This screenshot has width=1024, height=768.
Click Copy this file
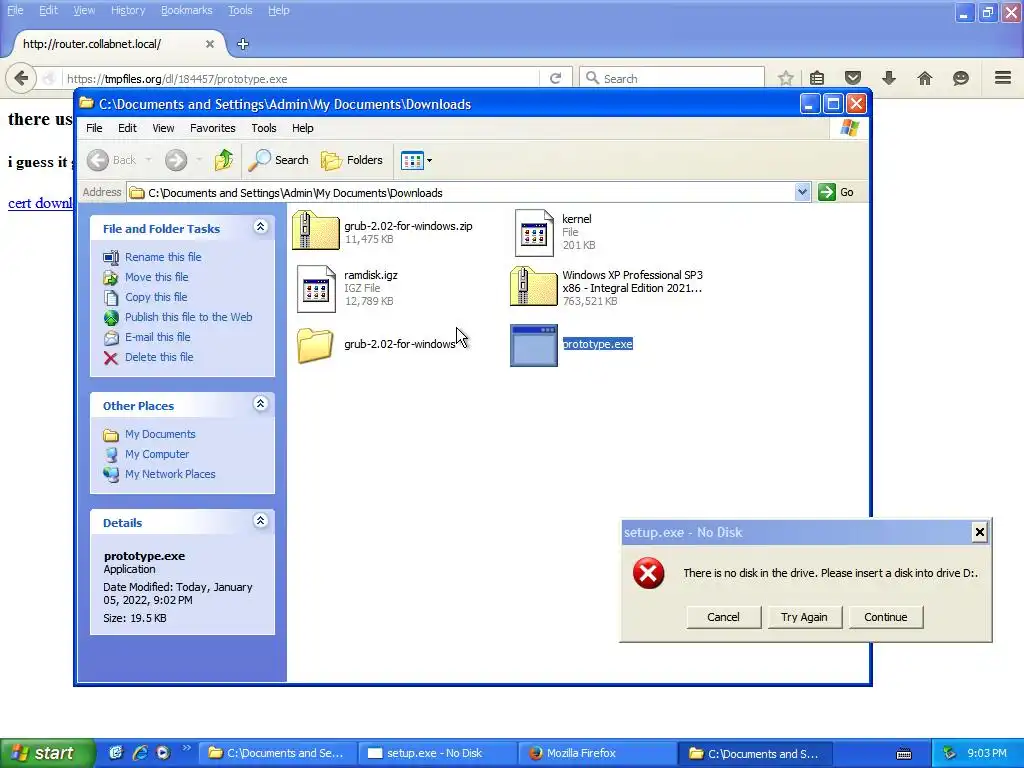pos(155,297)
